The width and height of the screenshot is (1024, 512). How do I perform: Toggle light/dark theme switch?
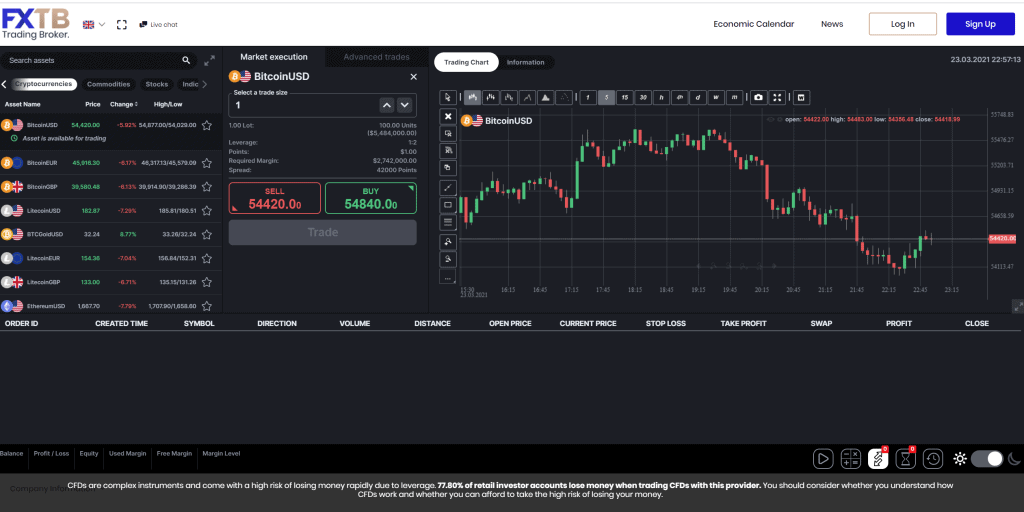987,458
